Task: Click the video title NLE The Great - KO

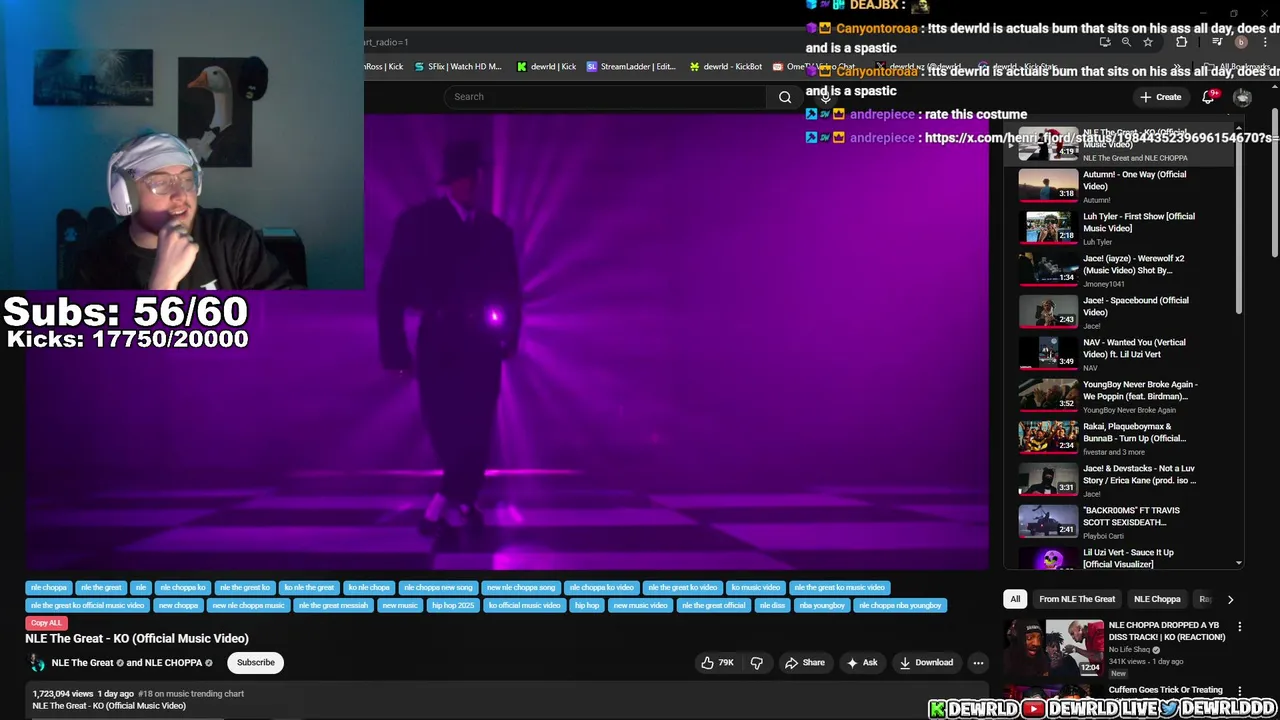Action: coord(137,638)
